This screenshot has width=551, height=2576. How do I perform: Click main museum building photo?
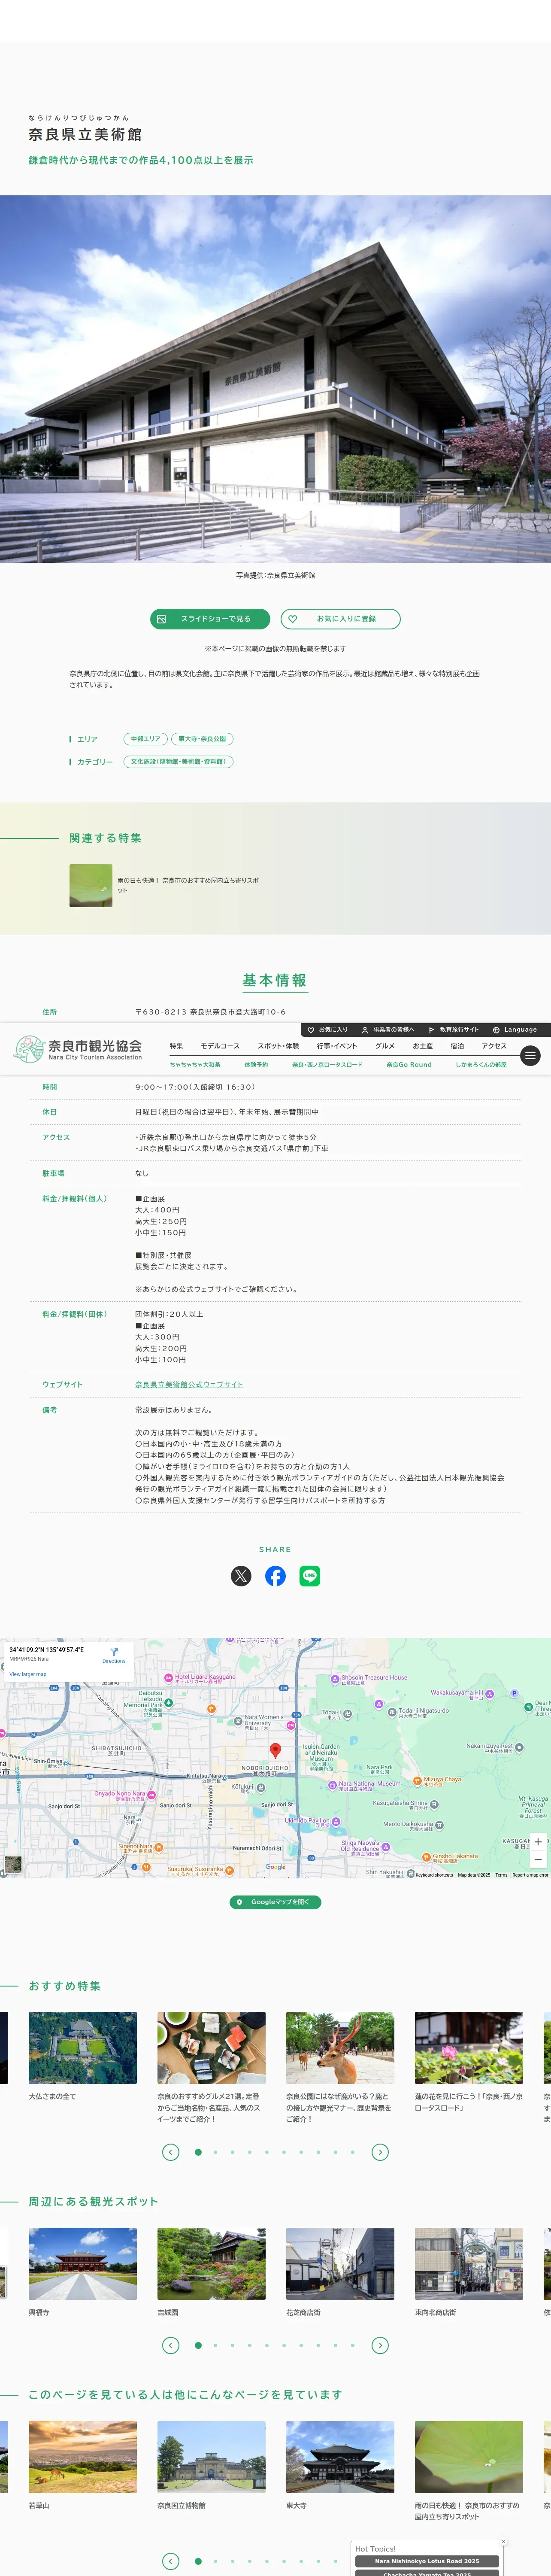[x=275, y=379]
